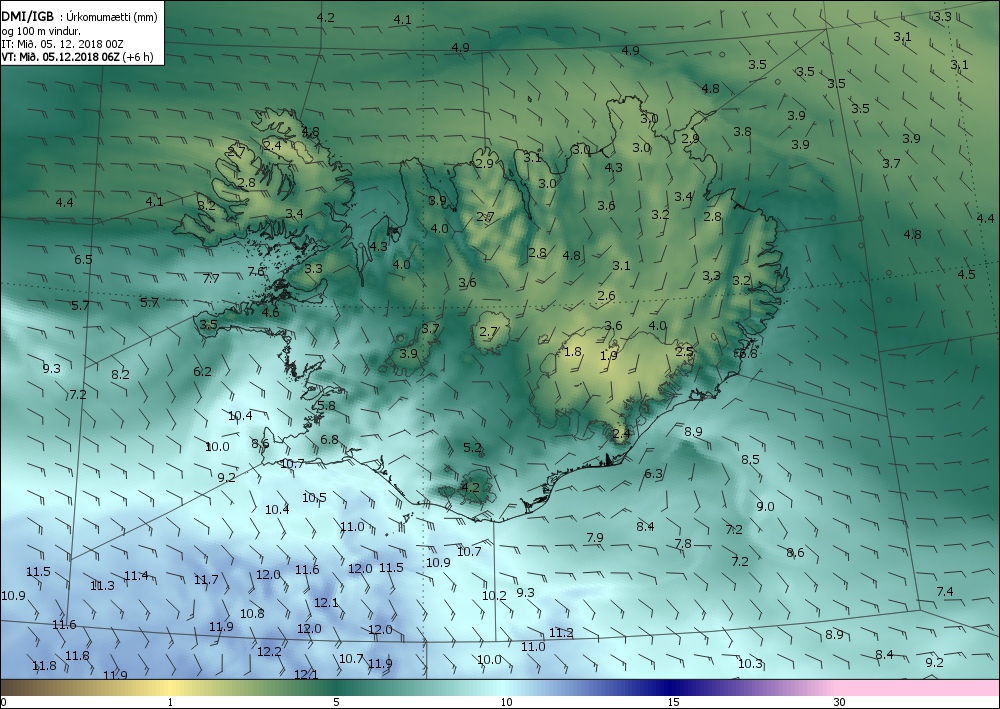Click the 12.2 value on the map
Viewport: 1000px width, 709px height.
pyautogui.click(x=269, y=652)
